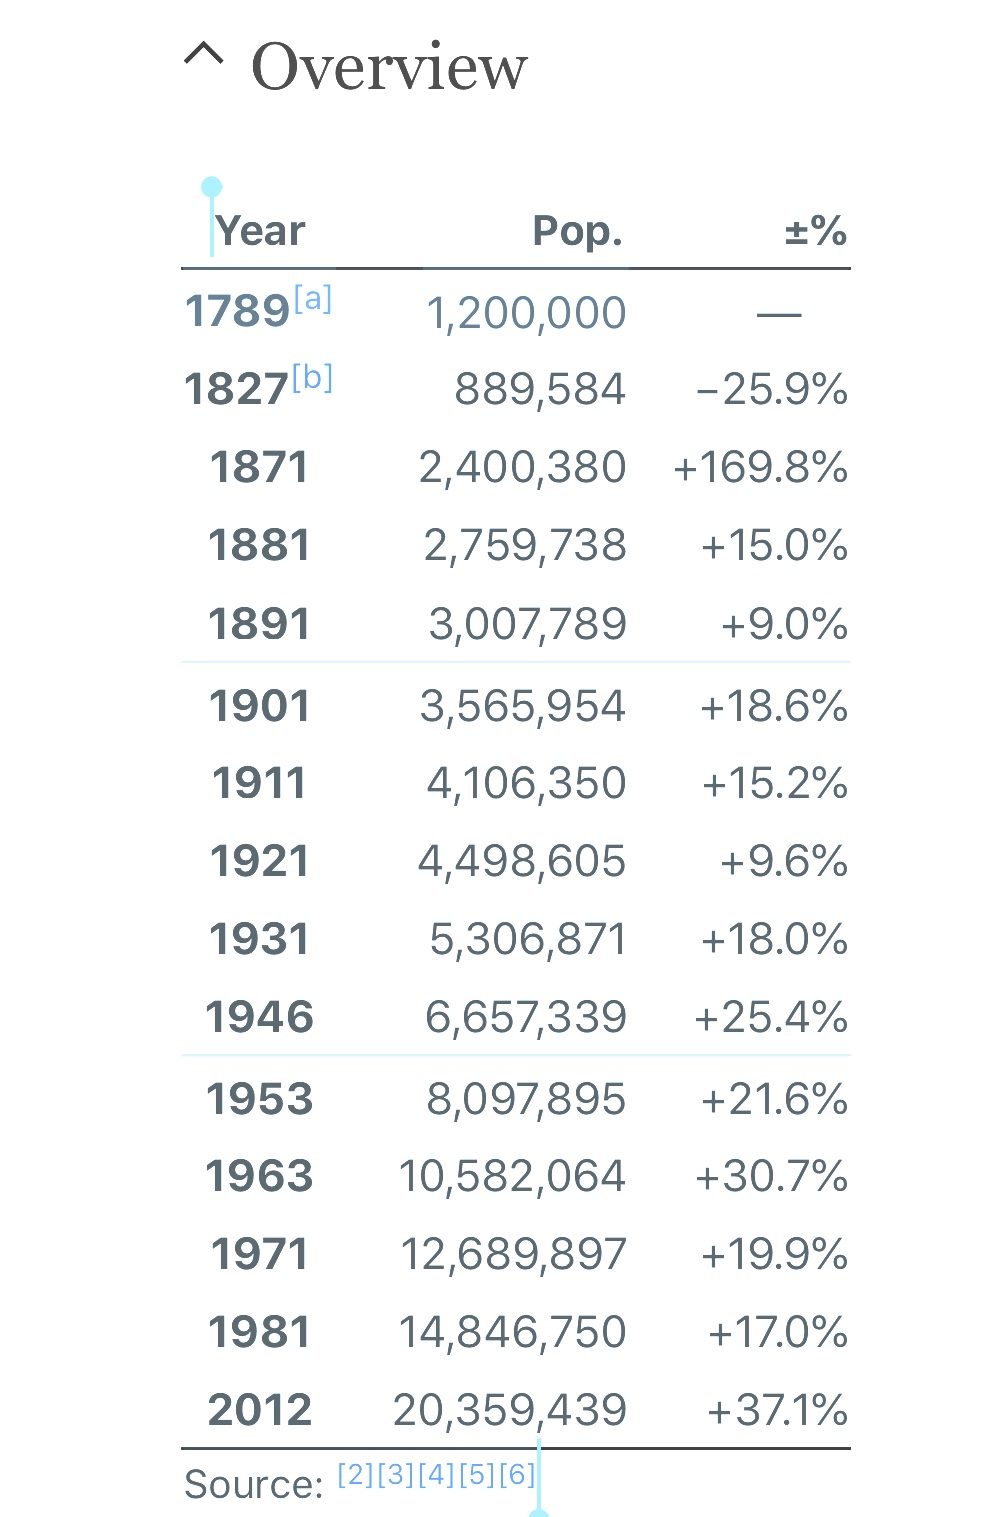1003x1517 pixels.
Task: Grab the text selection end handle
Action: 539,1510
